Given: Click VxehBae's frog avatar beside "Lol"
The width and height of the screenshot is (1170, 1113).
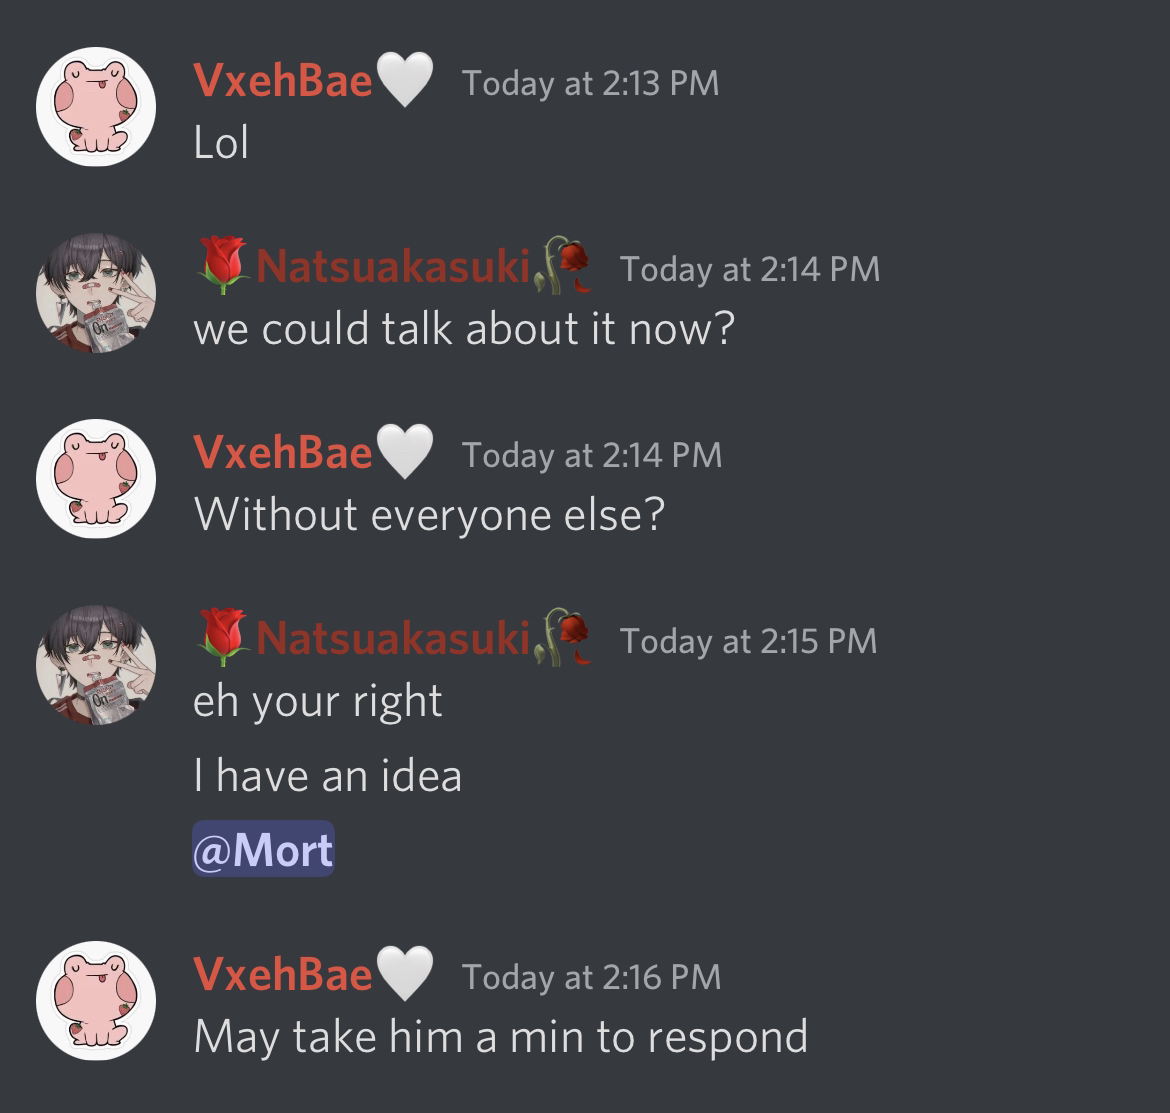Looking at the screenshot, I should pyautogui.click(x=96, y=107).
